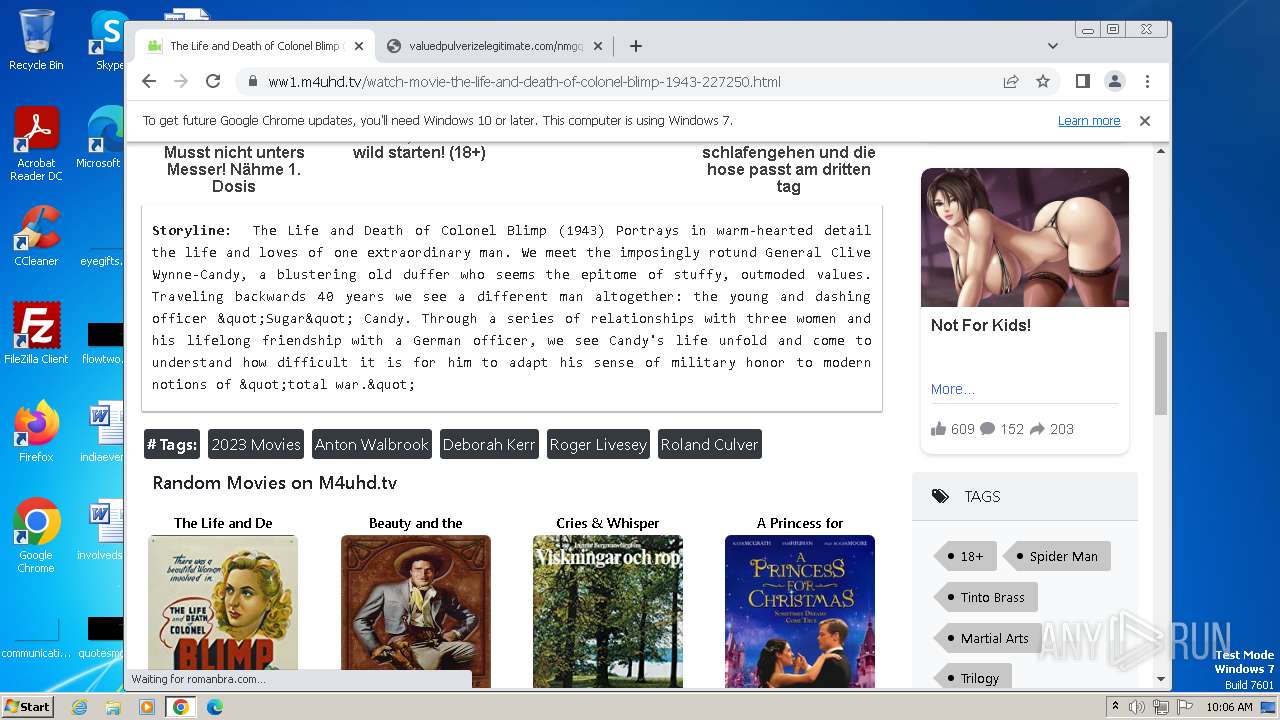Screen dimensions: 1280x720
Task: Click the page vertical scrollbar thumb
Action: 1161,373
